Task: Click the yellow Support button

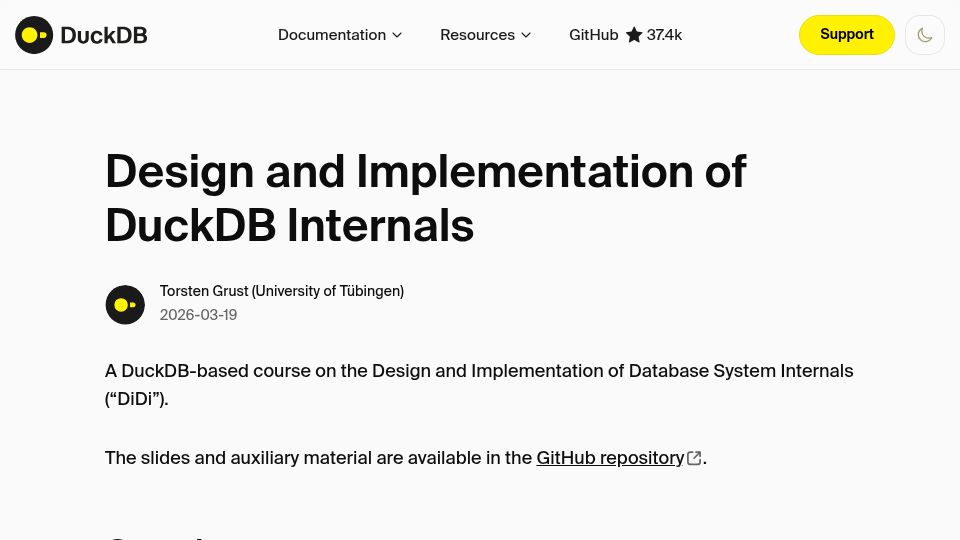Action: 847,34
